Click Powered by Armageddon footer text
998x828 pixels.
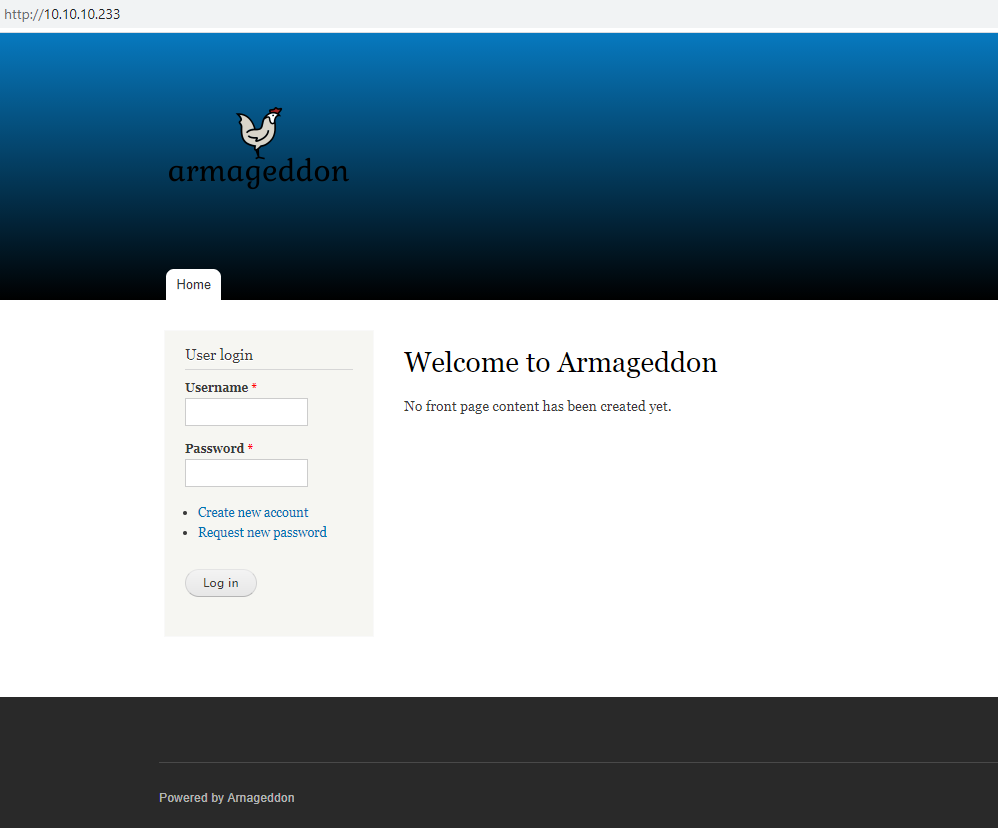226,798
